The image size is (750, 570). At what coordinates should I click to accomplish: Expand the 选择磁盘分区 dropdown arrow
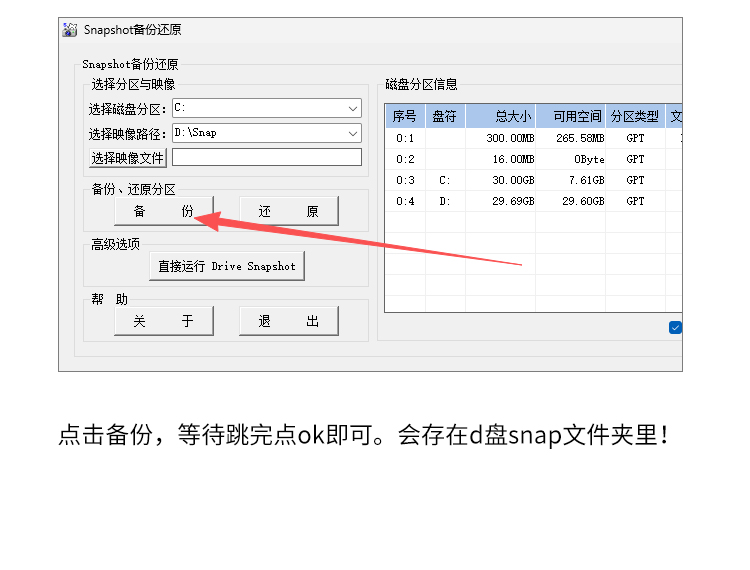click(353, 108)
